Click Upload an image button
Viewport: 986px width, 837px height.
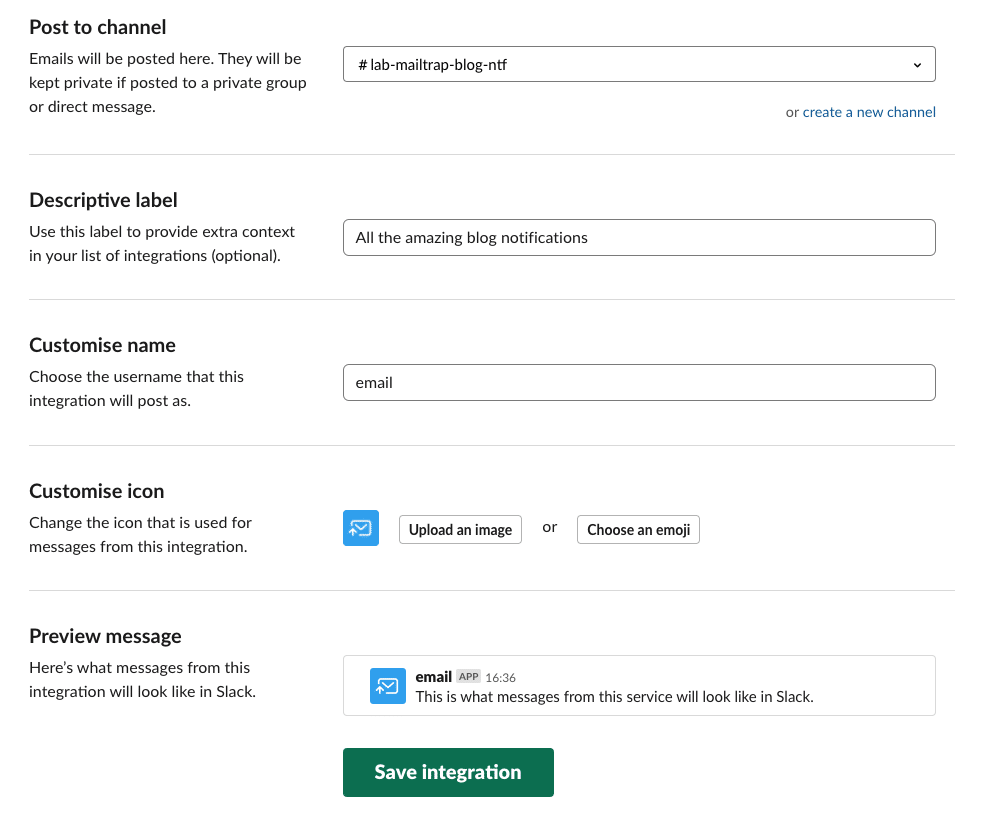[x=460, y=529]
